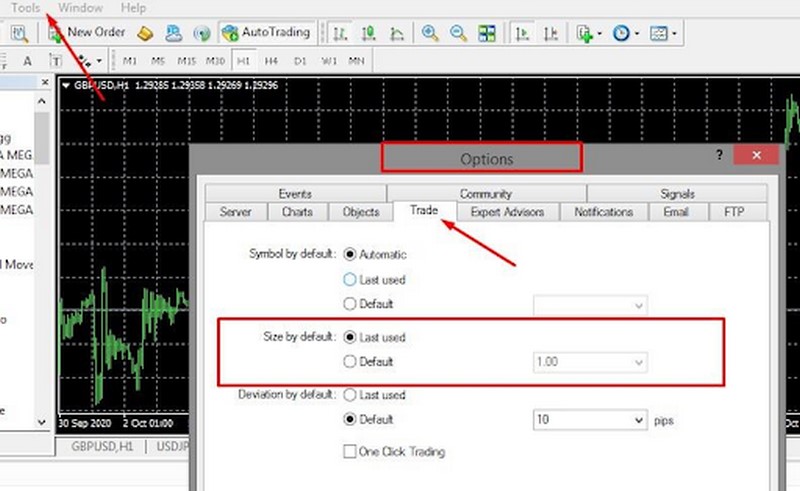Open the Charts tab in Options
This screenshot has width=800, height=491.
pyautogui.click(x=297, y=212)
